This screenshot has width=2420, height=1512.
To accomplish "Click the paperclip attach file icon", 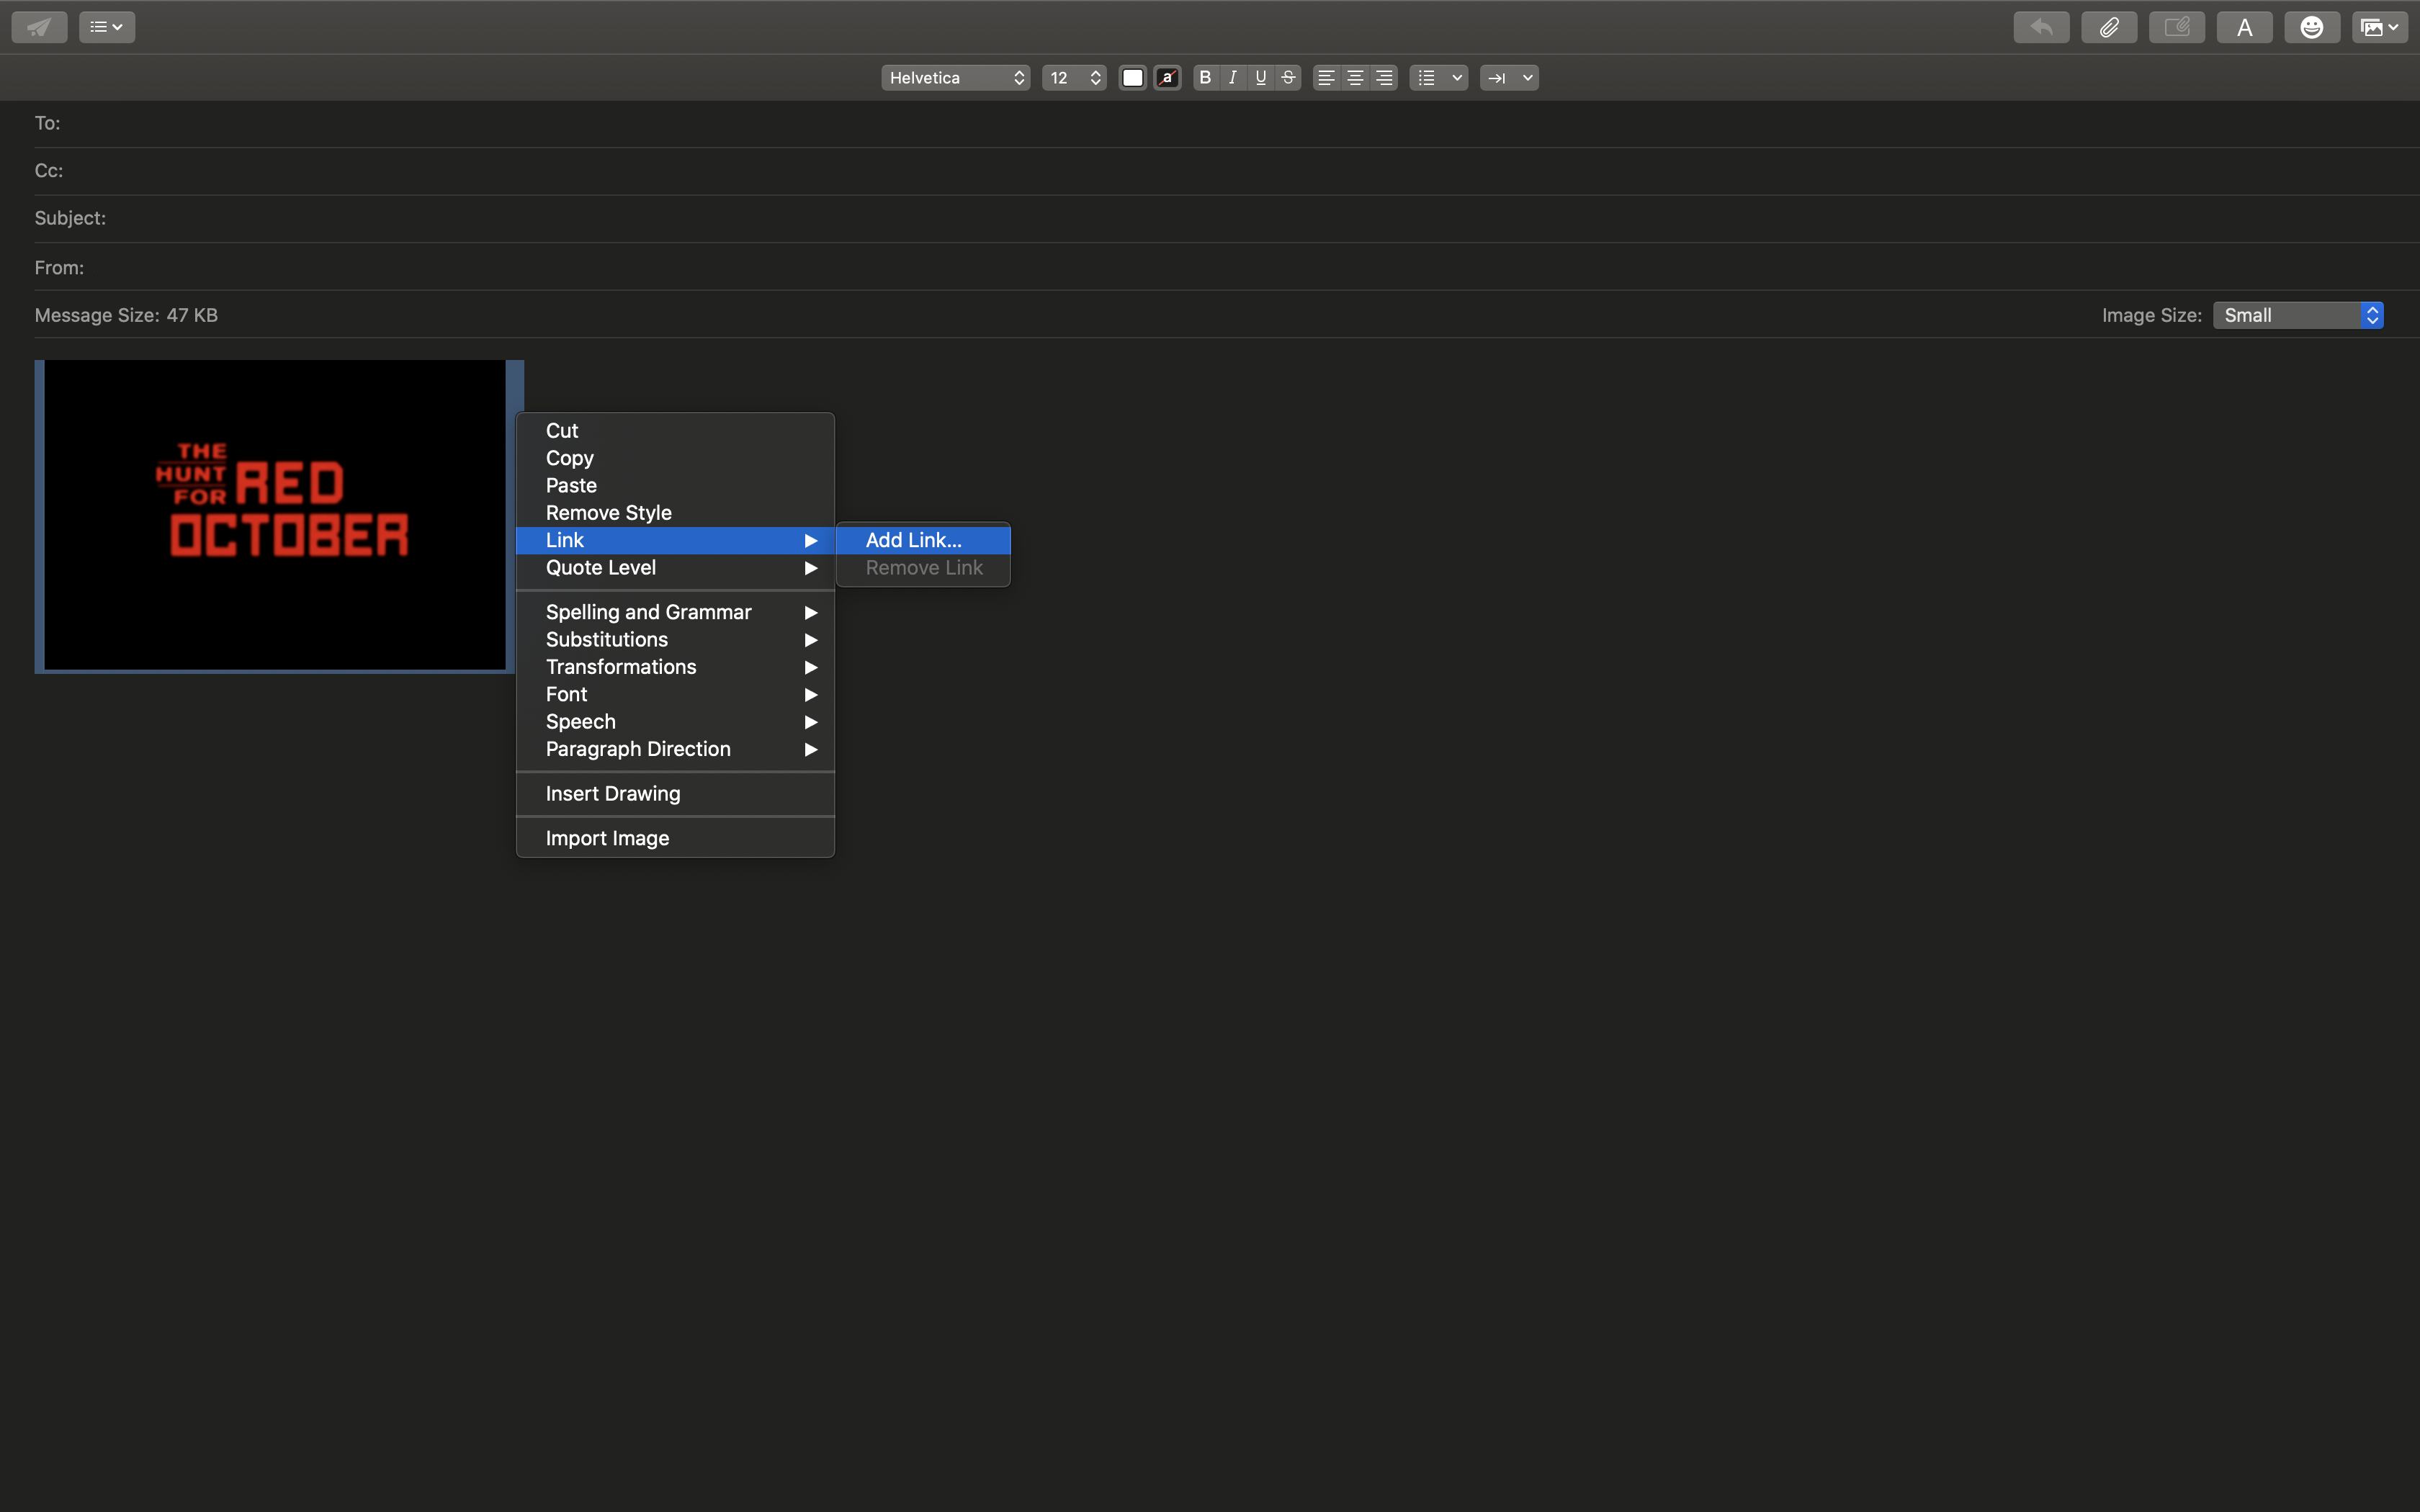I will coord(2109,27).
